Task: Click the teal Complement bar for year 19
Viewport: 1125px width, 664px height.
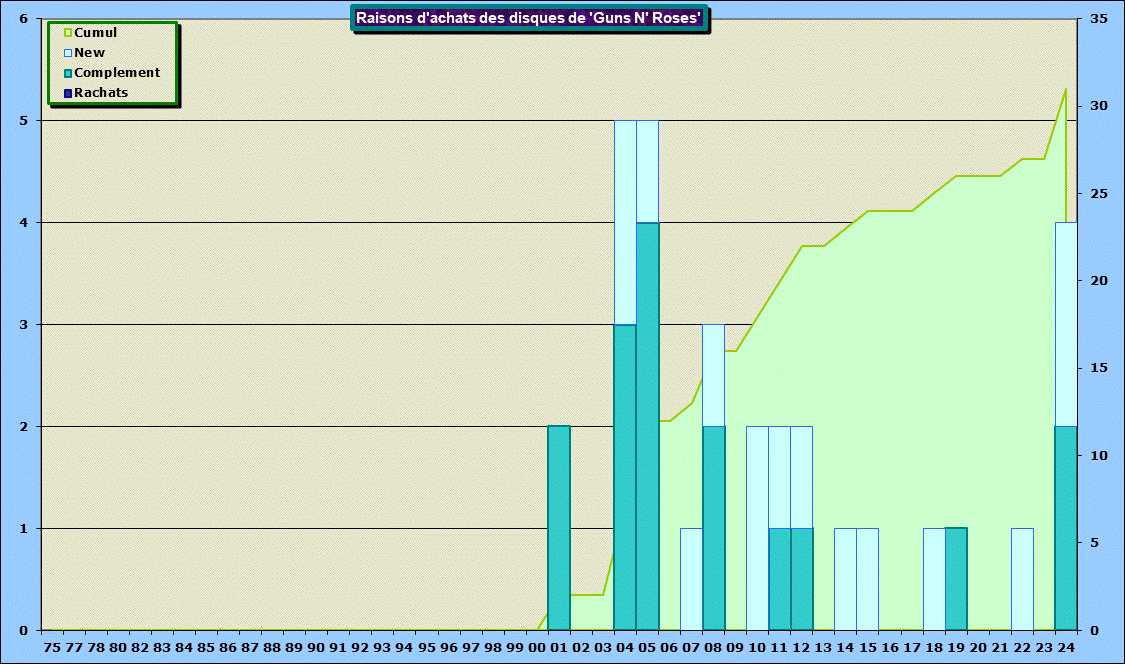Action: click(956, 579)
